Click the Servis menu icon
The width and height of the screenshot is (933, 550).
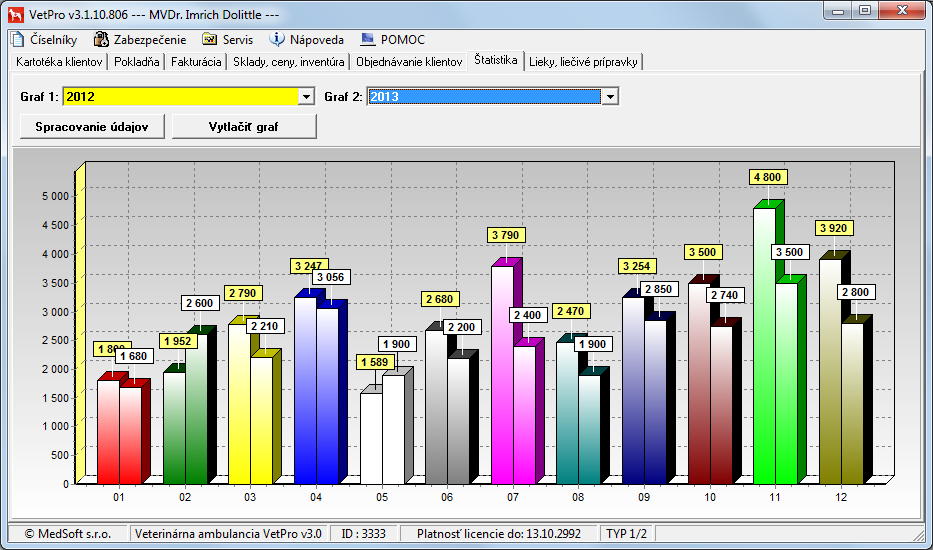point(209,40)
